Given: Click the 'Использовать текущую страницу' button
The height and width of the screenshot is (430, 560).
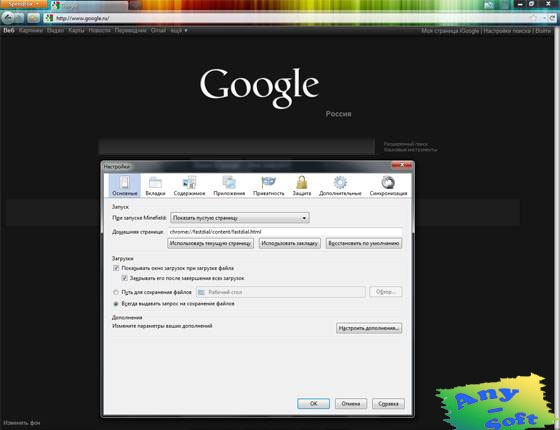Looking at the screenshot, I should [x=210, y=243].
